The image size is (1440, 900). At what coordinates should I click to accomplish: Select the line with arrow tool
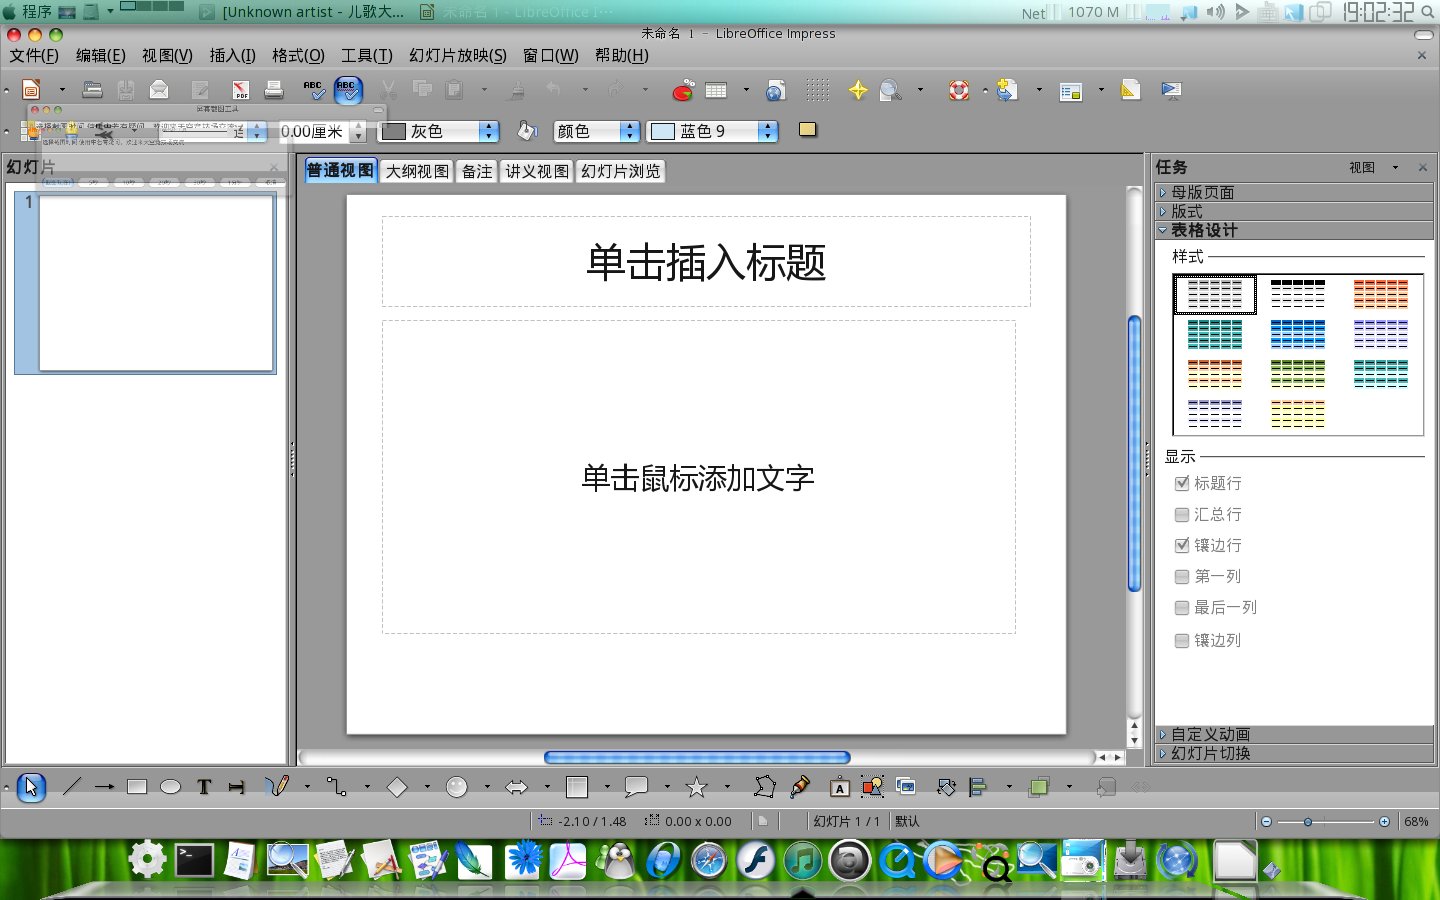[x=104, y=787]
